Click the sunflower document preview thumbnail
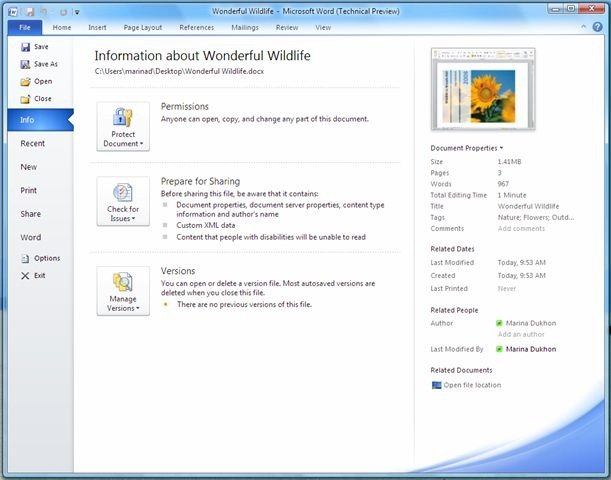Image resolution: width=611 pixels, height=480 pixels. [x=483, y=89]
